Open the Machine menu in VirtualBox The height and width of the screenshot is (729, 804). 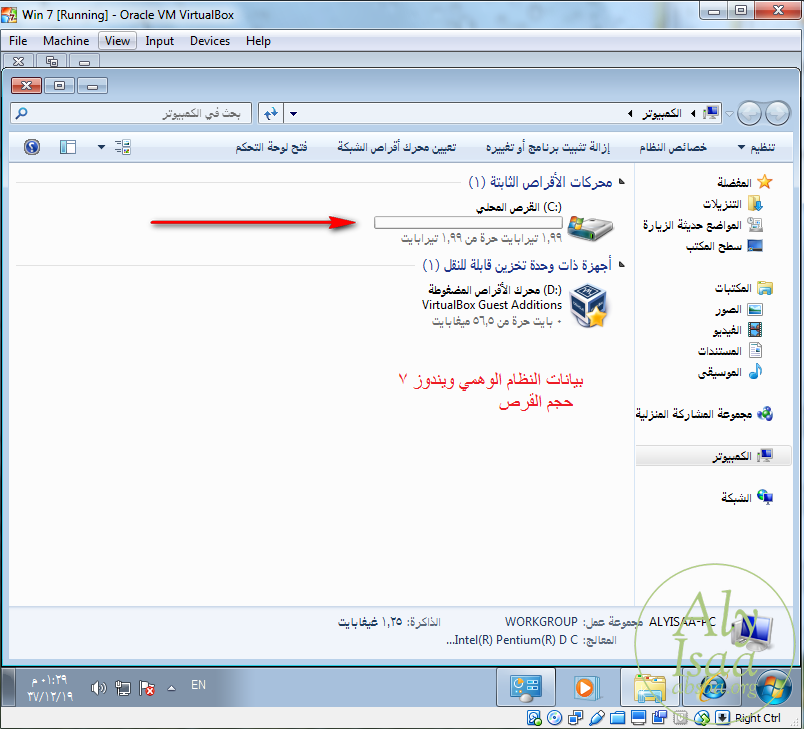pos(66,41)
